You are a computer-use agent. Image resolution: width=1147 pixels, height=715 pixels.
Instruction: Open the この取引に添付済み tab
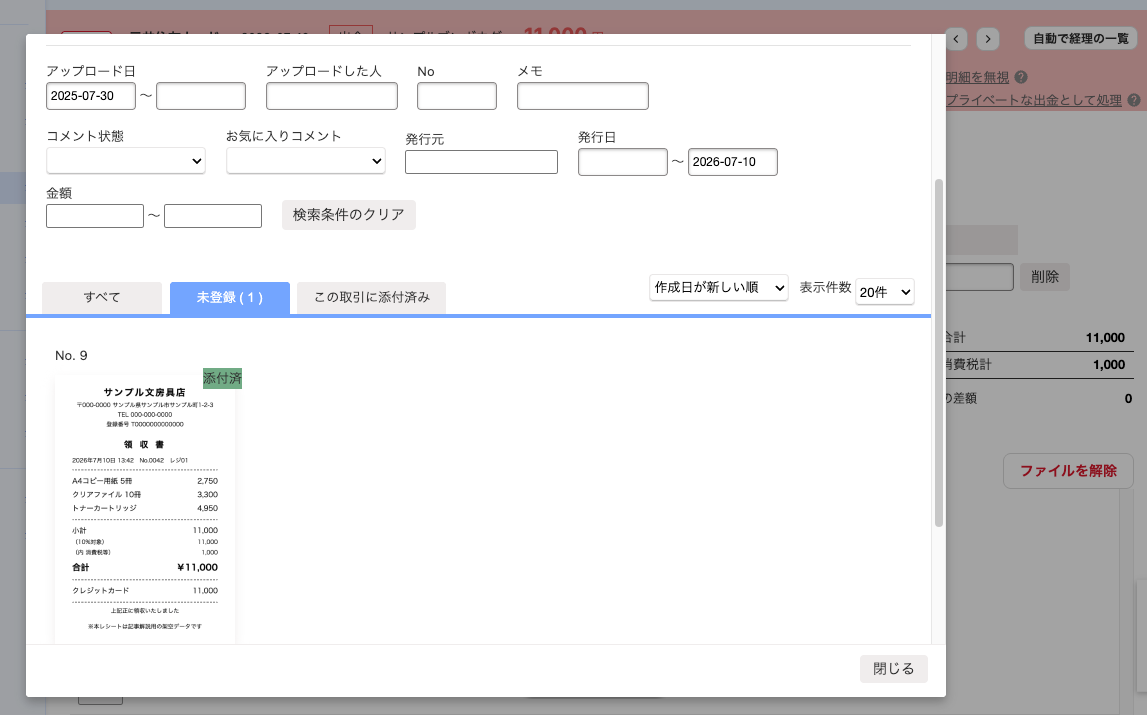tap(372, 298)
